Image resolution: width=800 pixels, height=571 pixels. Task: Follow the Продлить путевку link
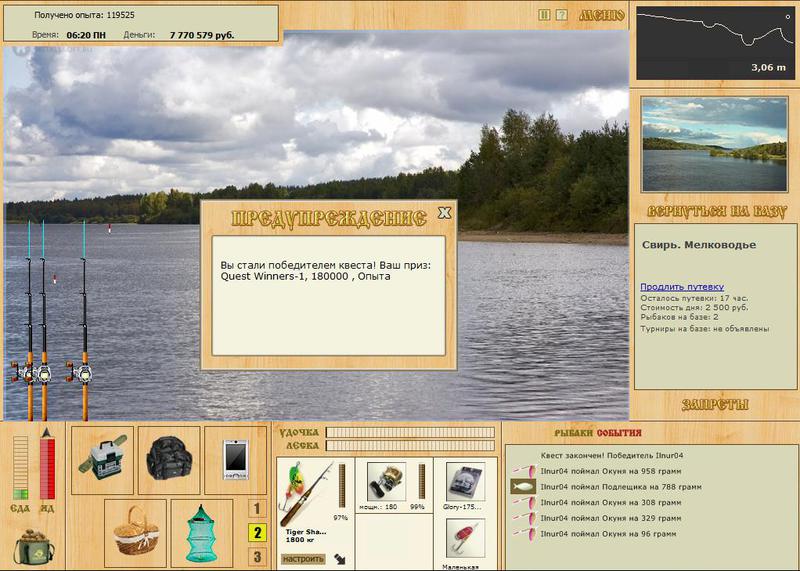682,287
